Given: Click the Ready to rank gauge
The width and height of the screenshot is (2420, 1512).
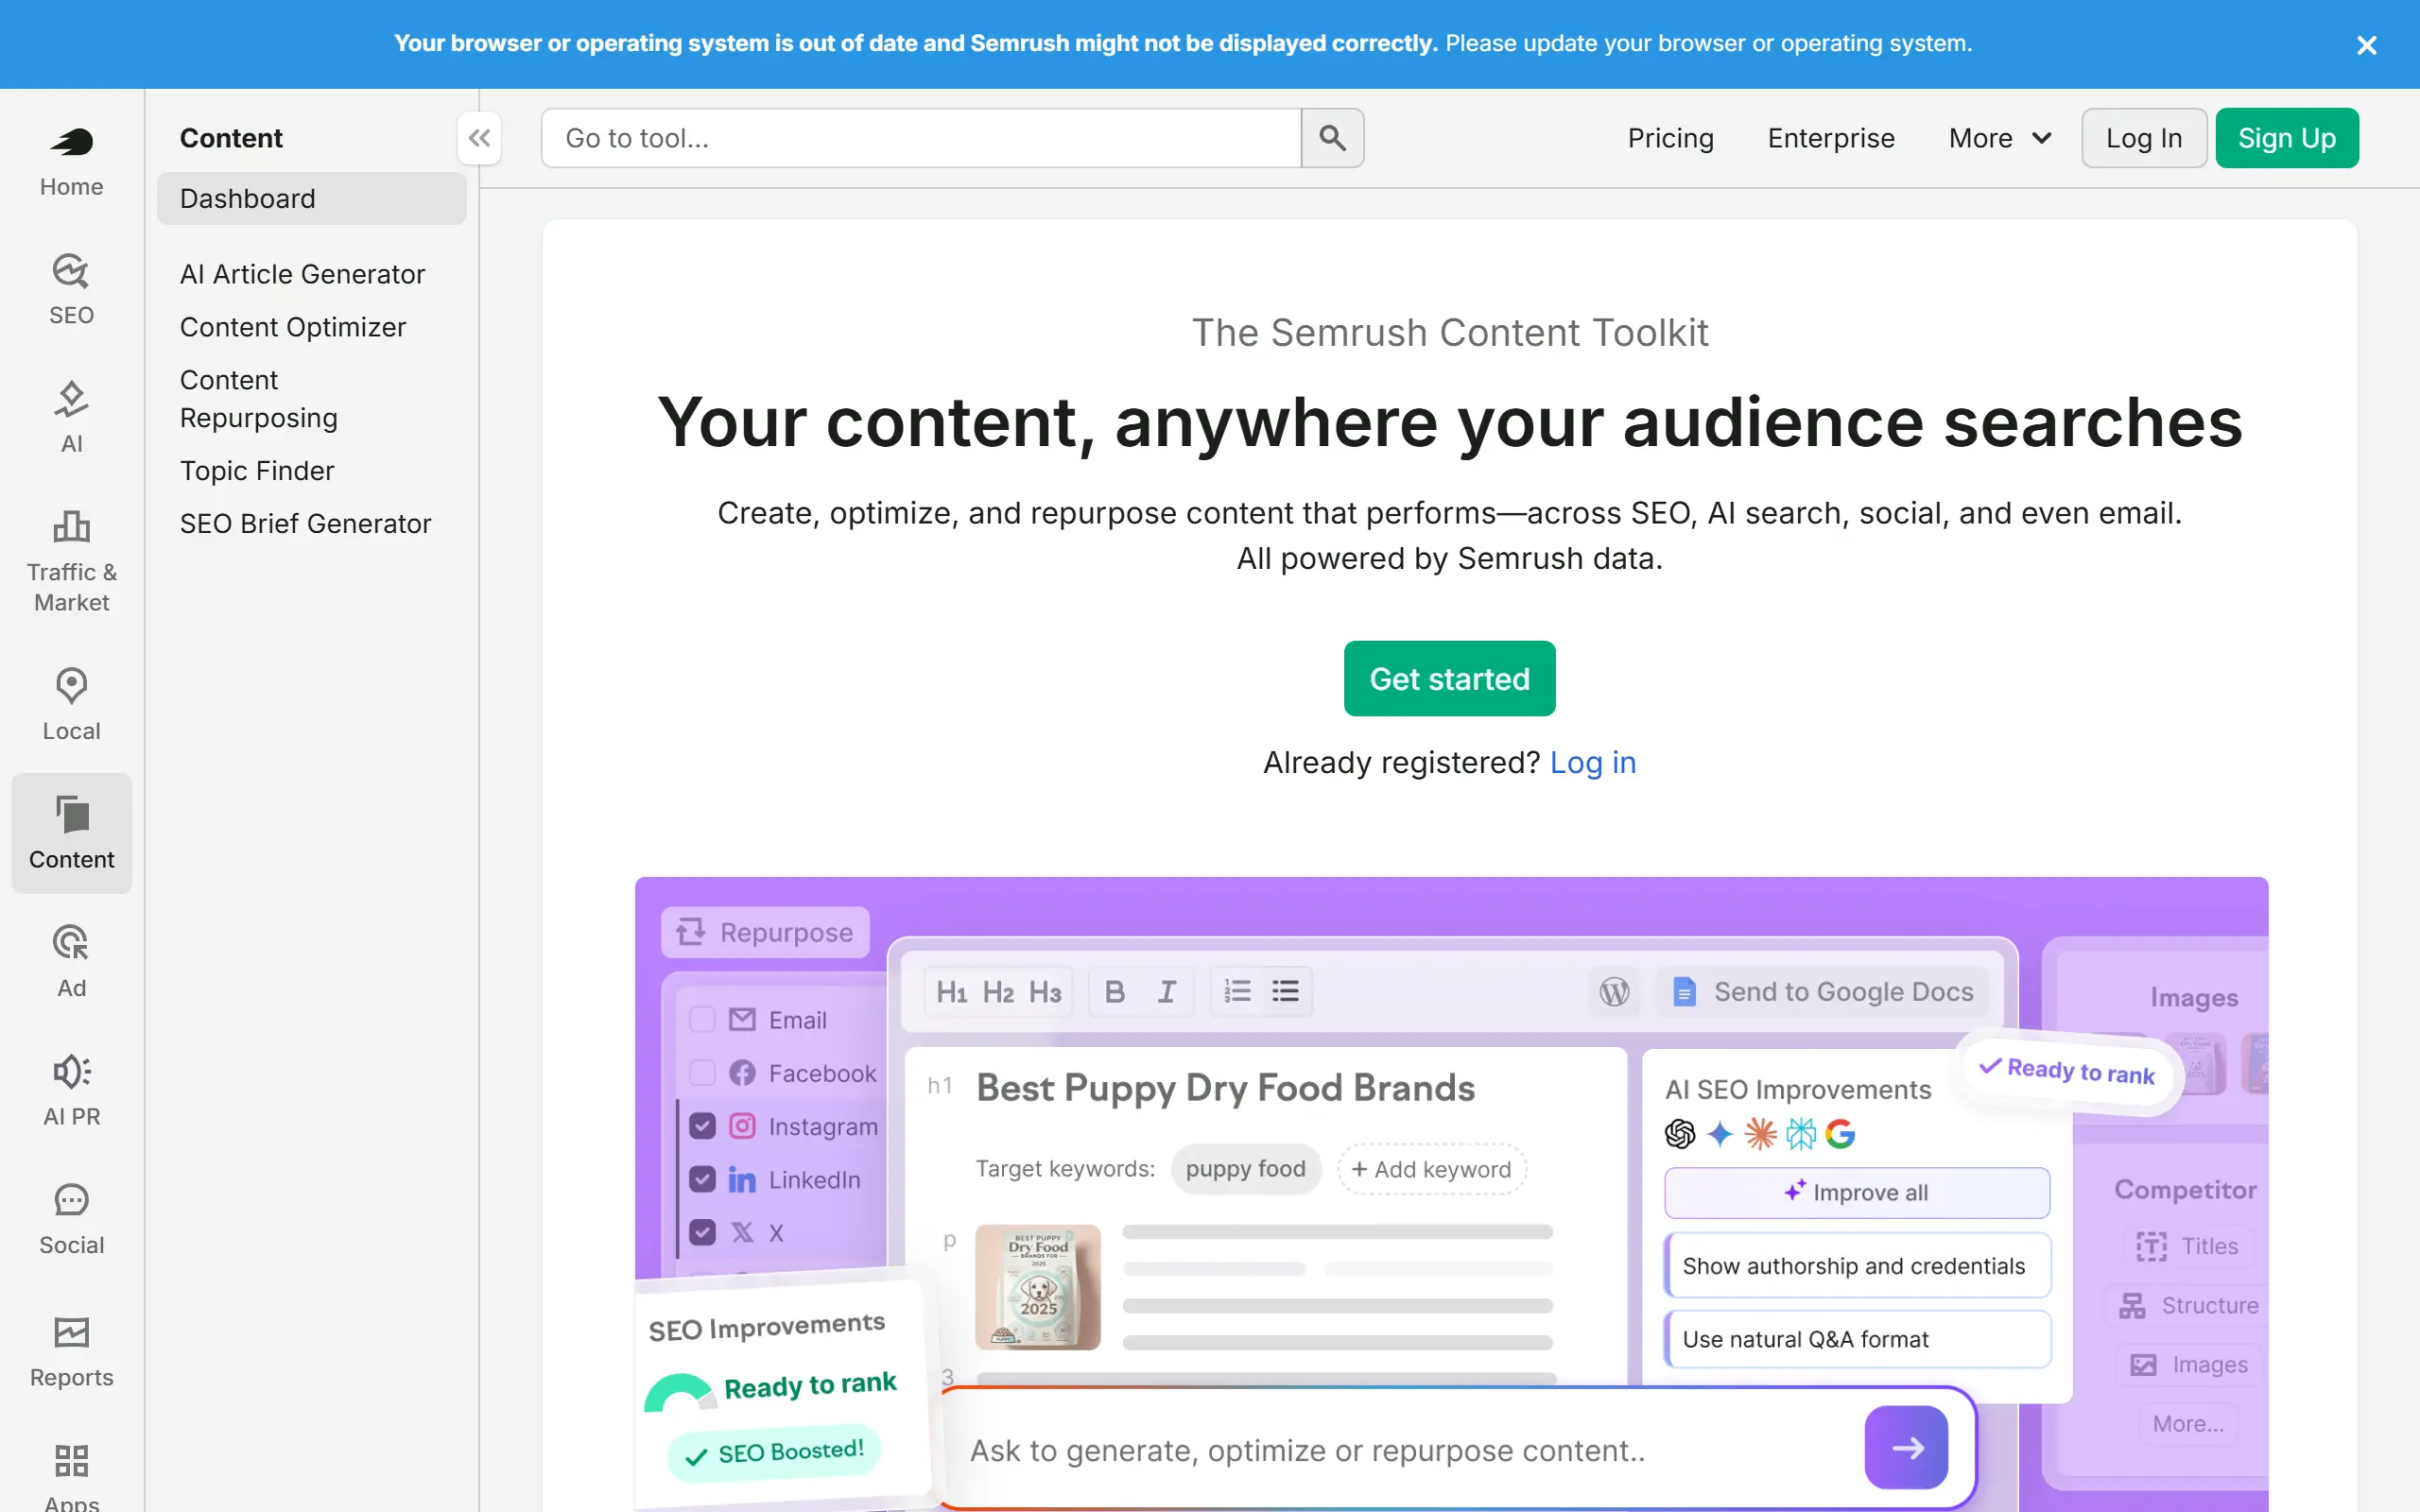Looking at the screenshot, I should click(x=680, y=1393).
